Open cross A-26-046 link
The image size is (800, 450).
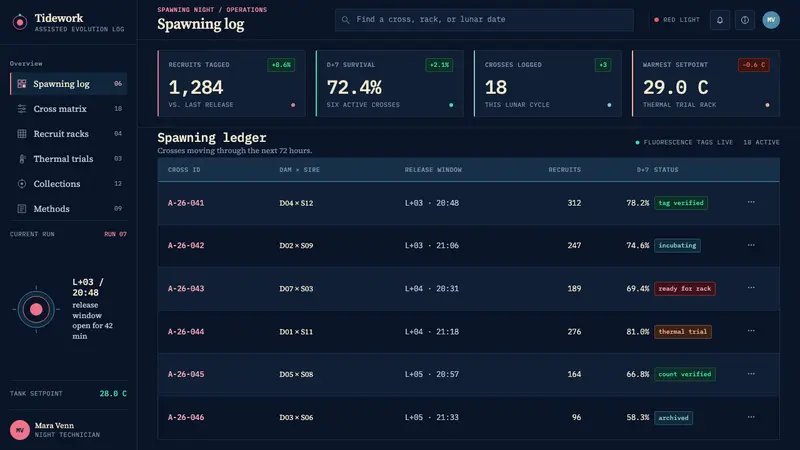tap(186, 417)
